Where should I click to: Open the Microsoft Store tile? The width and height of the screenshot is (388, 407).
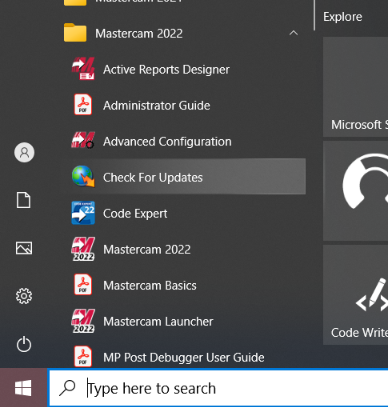click(356, 87)
